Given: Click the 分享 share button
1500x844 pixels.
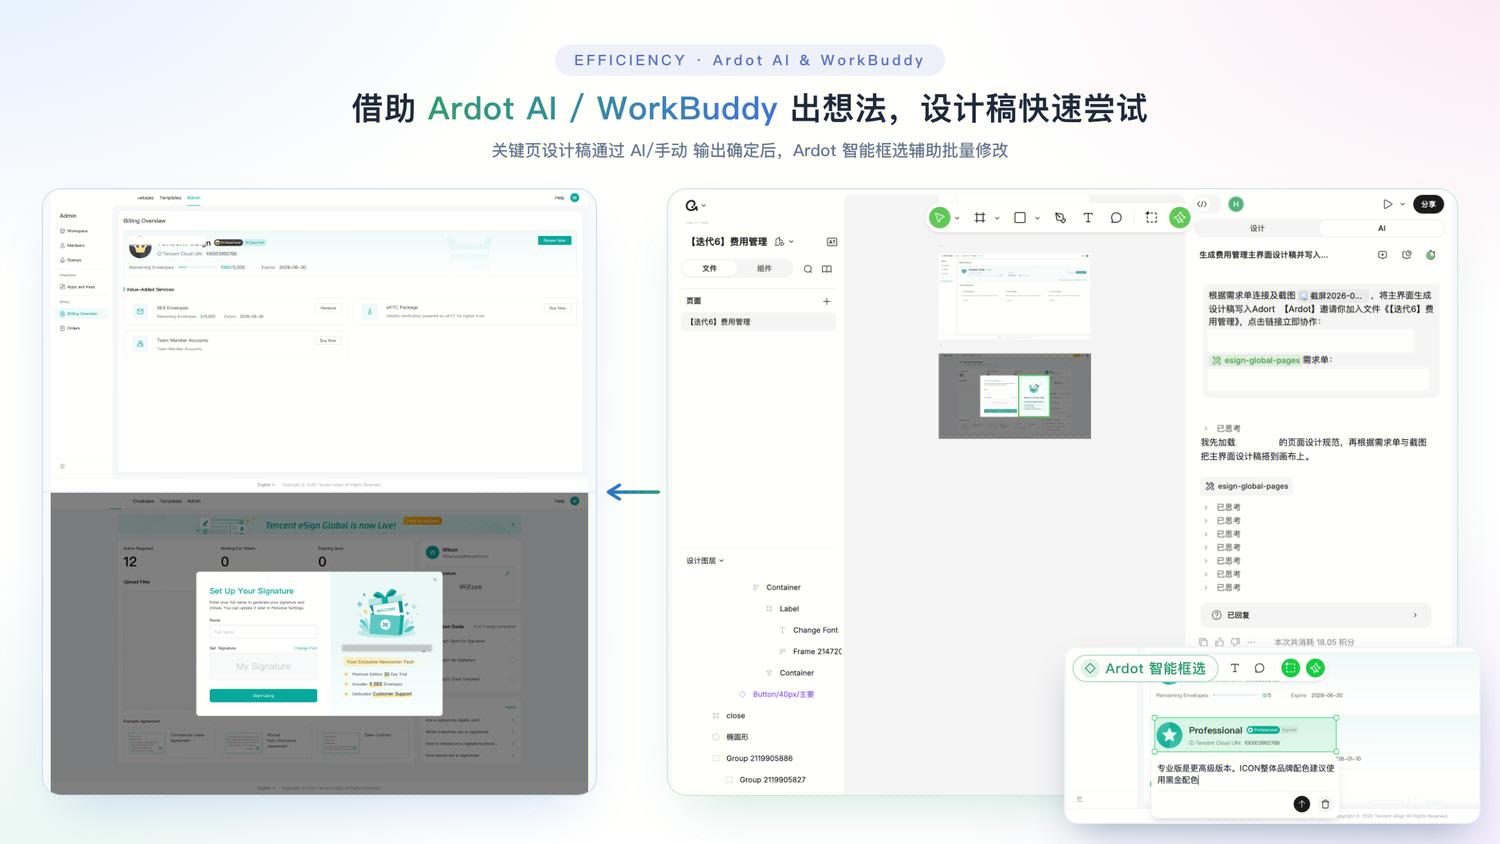Looking at the screenshot, I should point(1429,204).
